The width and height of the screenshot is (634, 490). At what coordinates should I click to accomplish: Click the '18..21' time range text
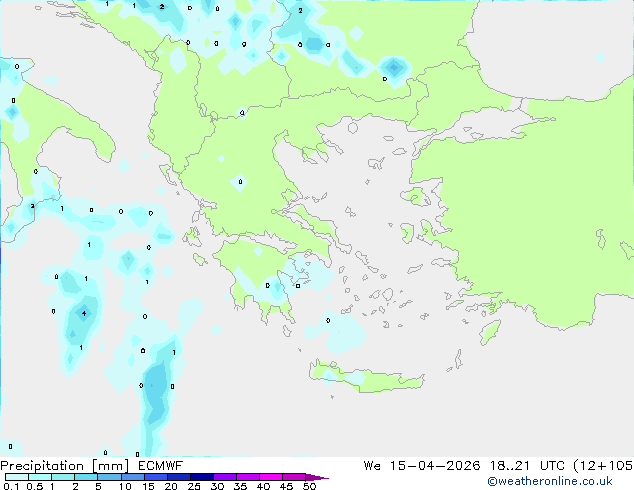pyautogui.click(x=509, y=466)
